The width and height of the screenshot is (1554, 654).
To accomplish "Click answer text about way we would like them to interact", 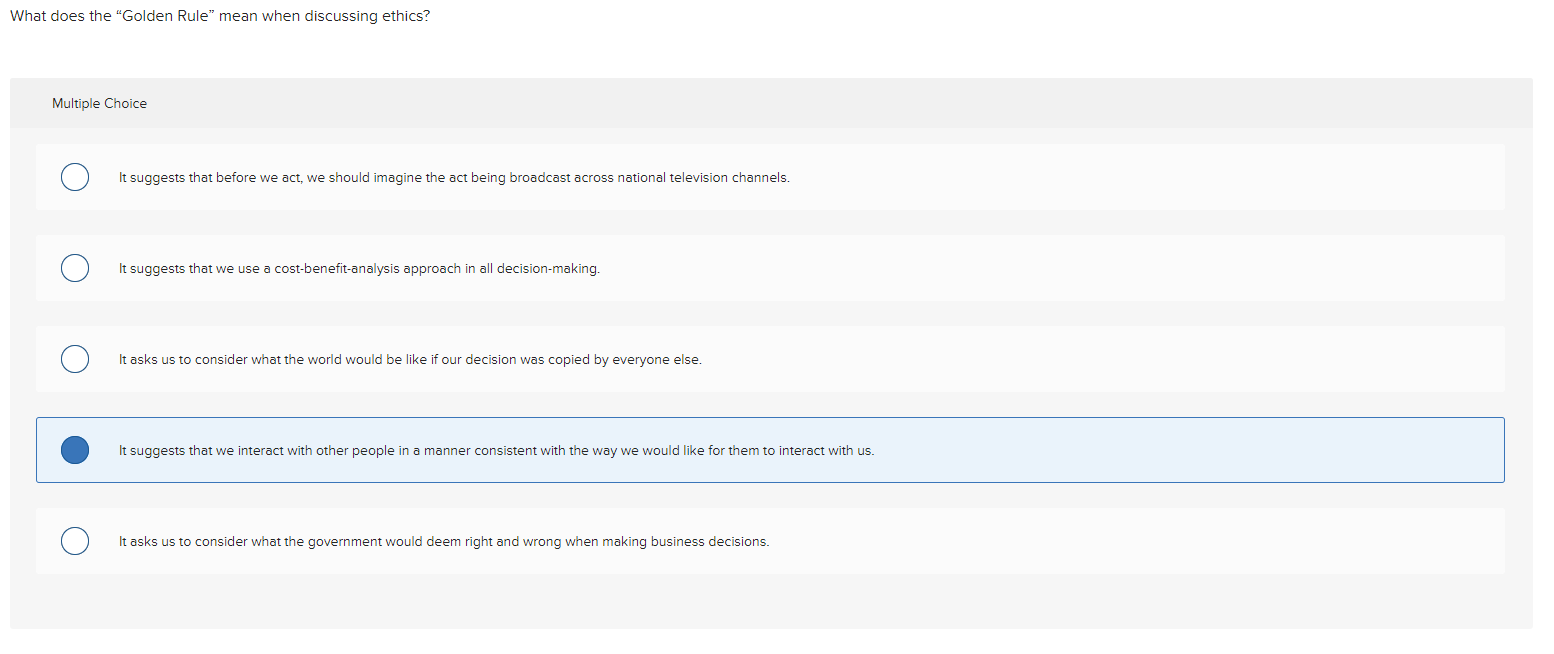I will tap(496, 451).
